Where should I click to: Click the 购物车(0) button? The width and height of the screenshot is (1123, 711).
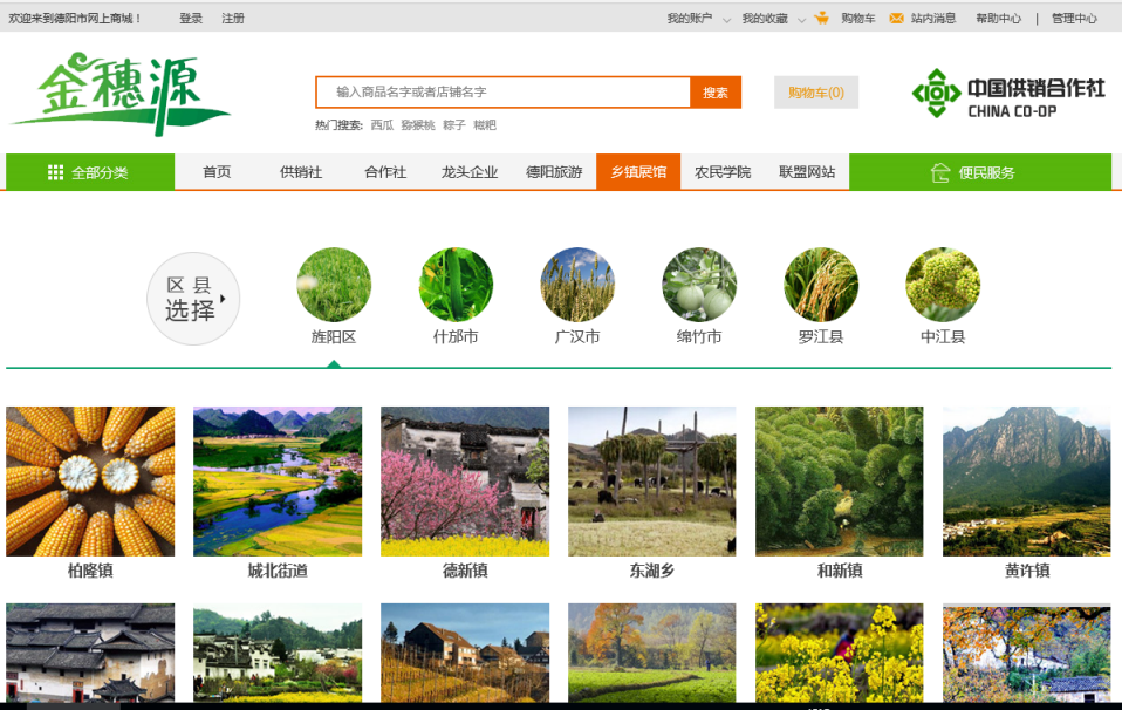816,92
